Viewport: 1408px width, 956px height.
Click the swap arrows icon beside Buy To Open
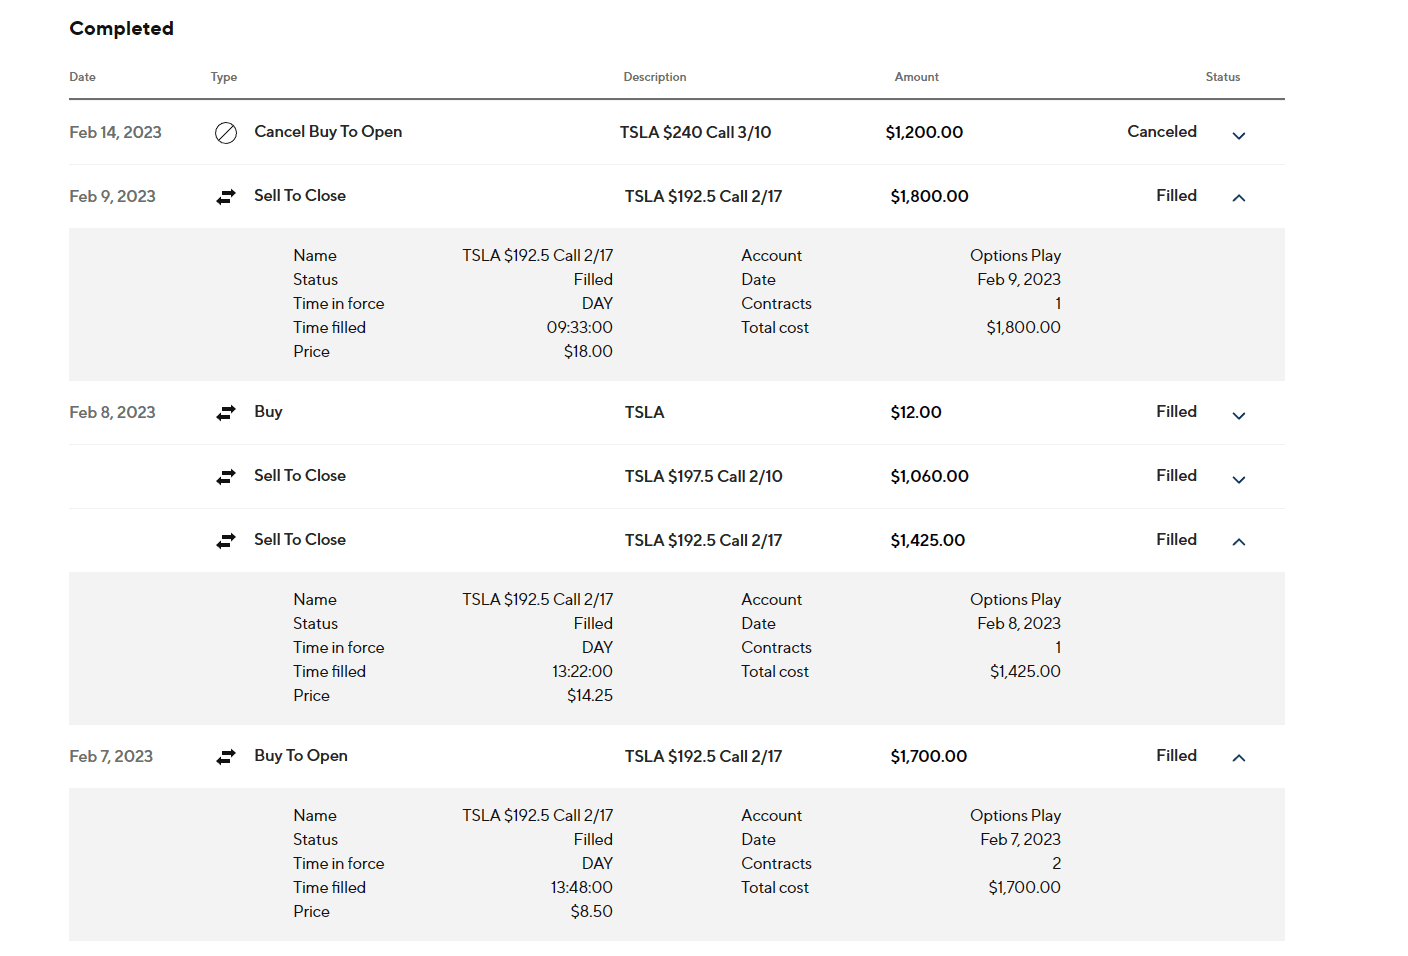226,757
